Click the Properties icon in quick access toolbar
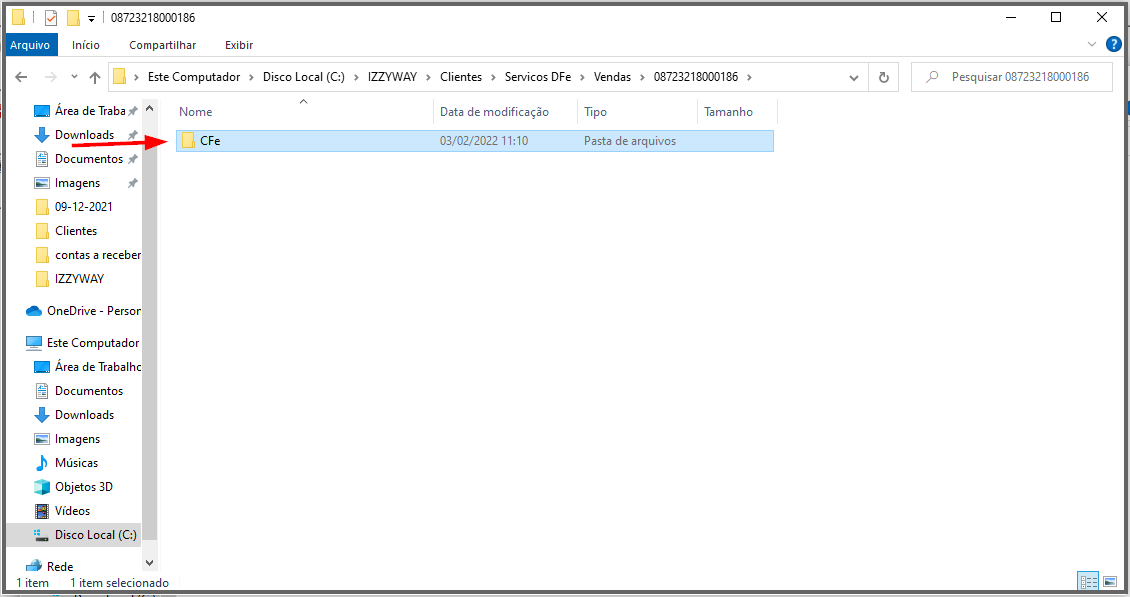 (x=51, y=18)
